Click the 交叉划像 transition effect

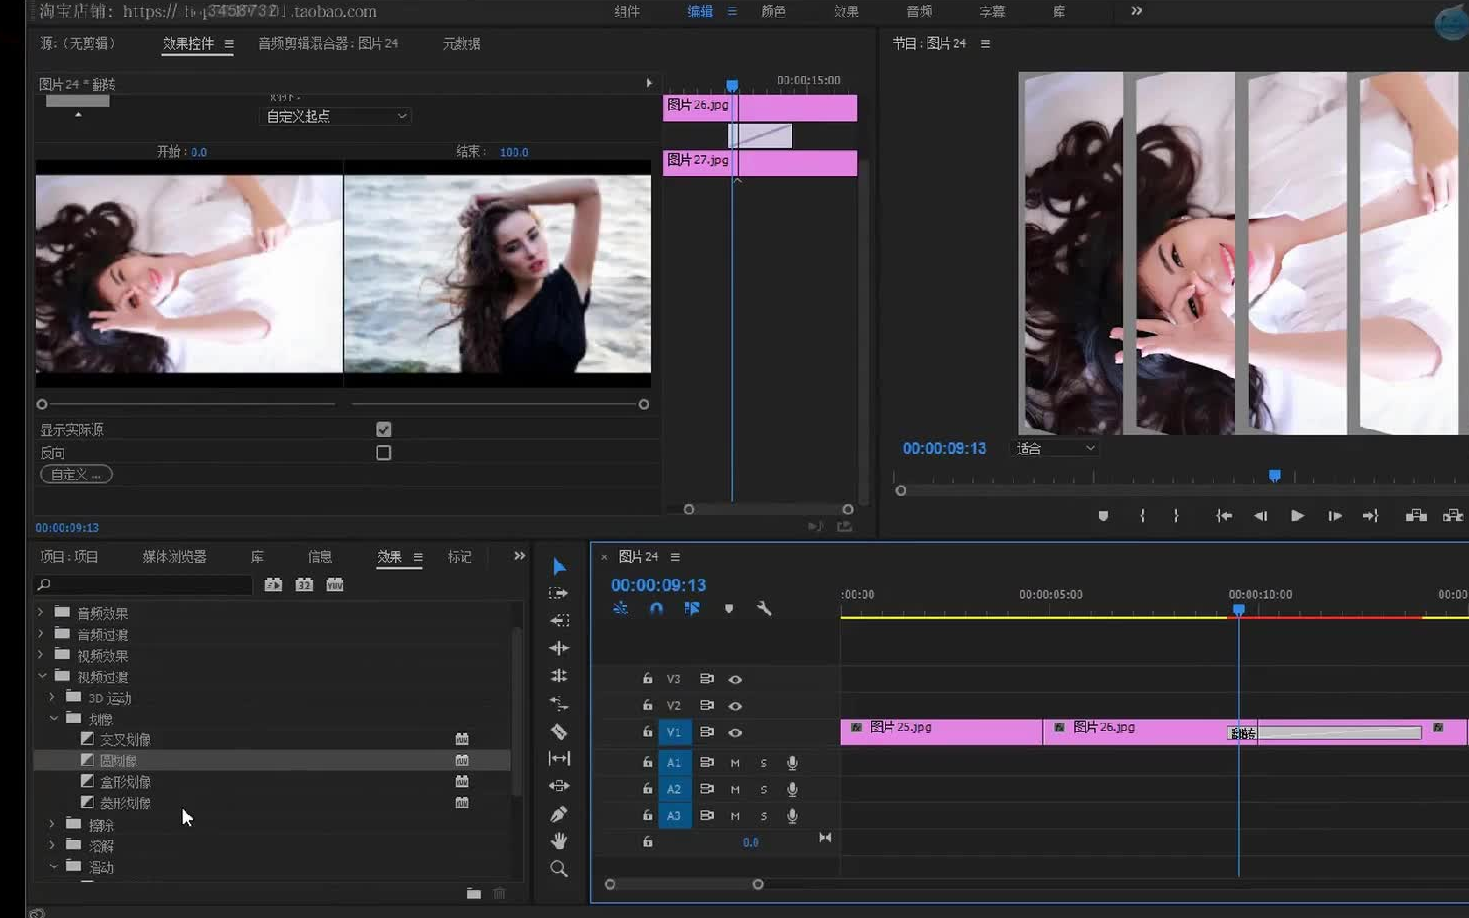(125, 740)
